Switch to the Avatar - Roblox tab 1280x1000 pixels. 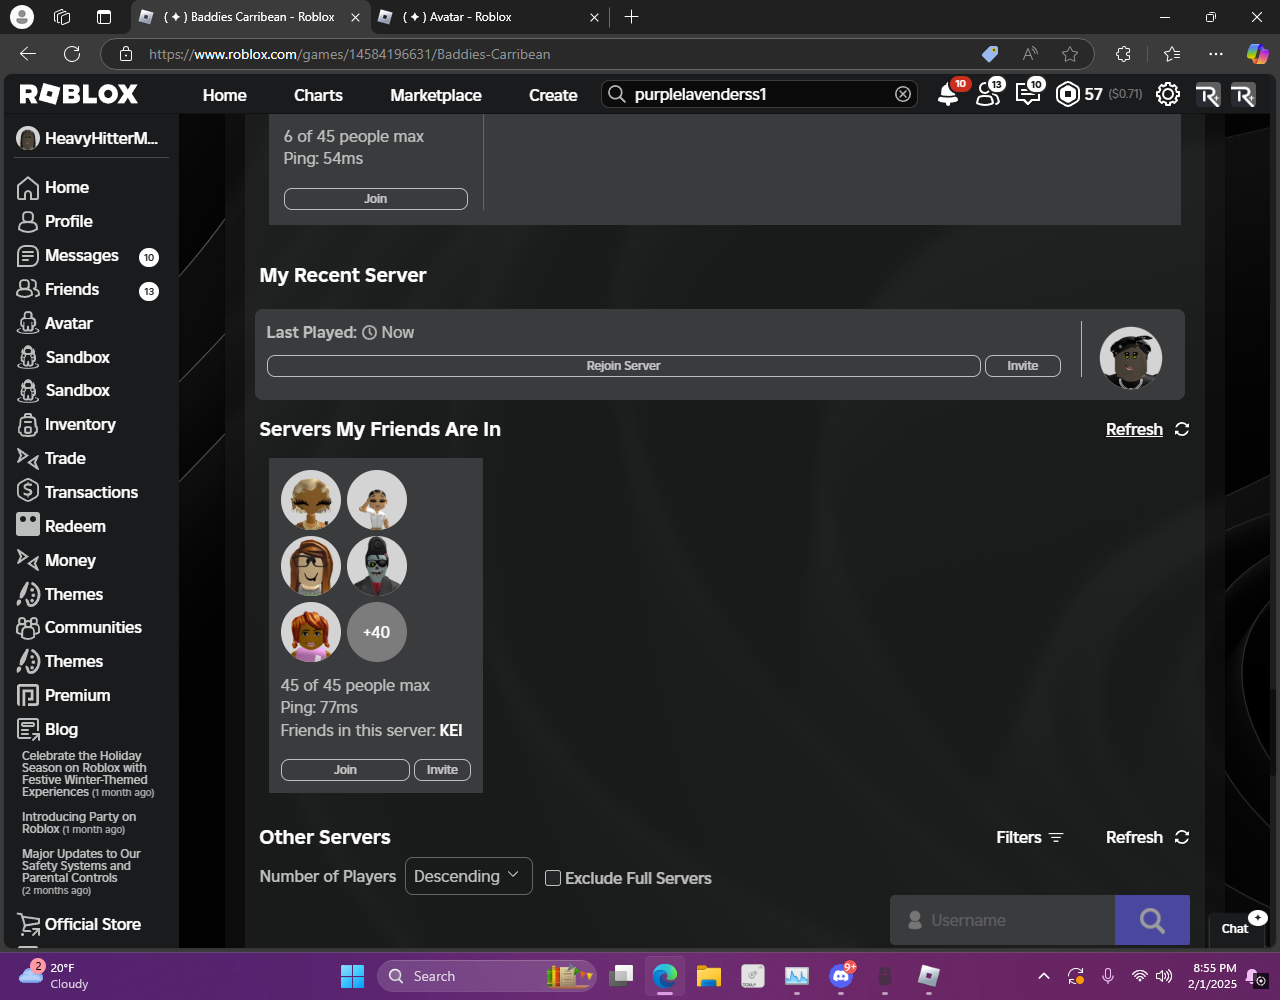pos(488,17)
